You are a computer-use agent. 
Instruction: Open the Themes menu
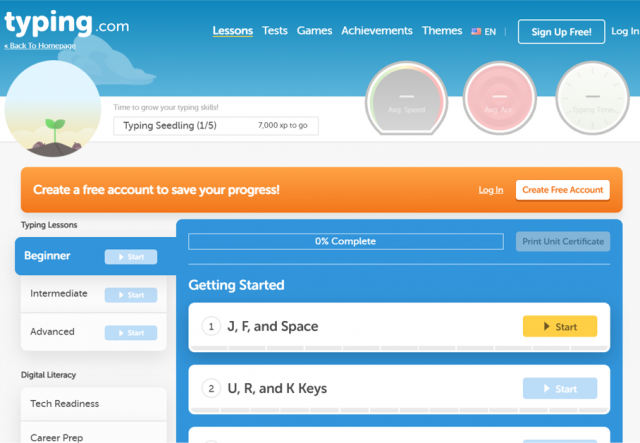pos(442,31)
